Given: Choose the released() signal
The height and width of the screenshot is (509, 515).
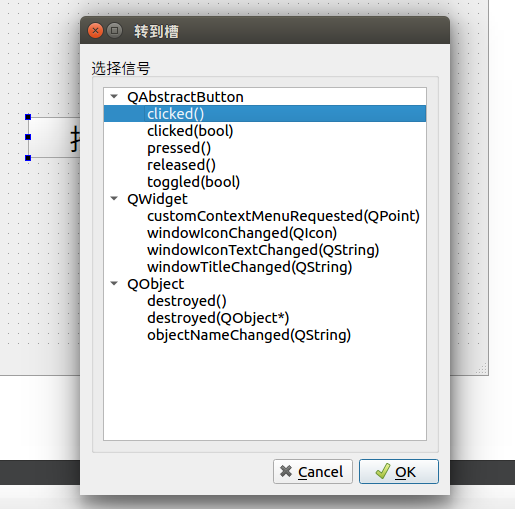Looking at the screenshot, I should pyautogui.click(x=181, y=165).
